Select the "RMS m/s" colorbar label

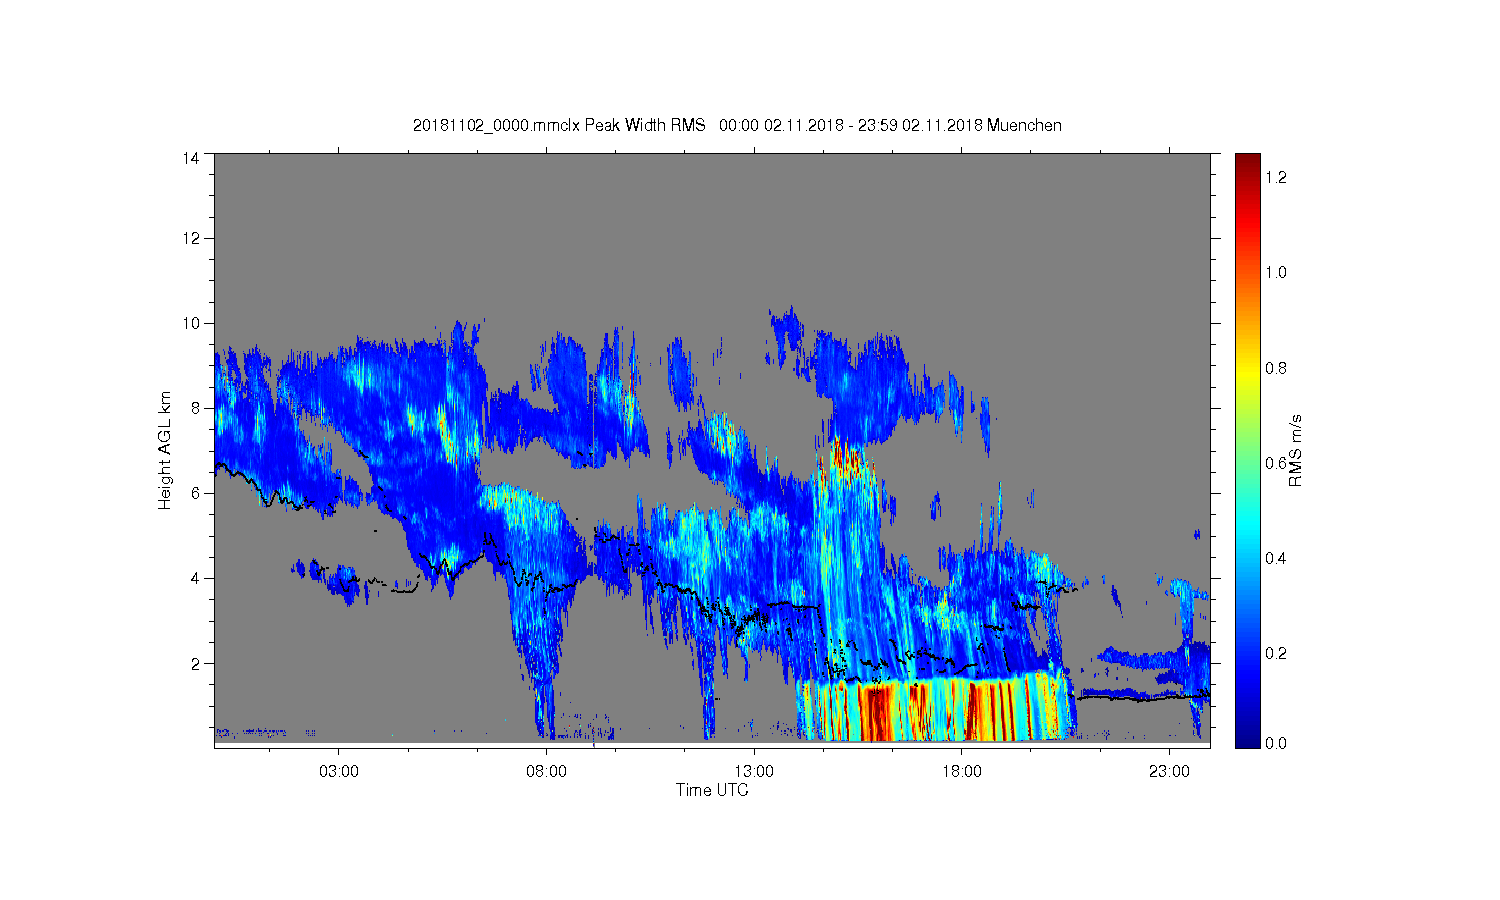click(x=1295, y=450)
